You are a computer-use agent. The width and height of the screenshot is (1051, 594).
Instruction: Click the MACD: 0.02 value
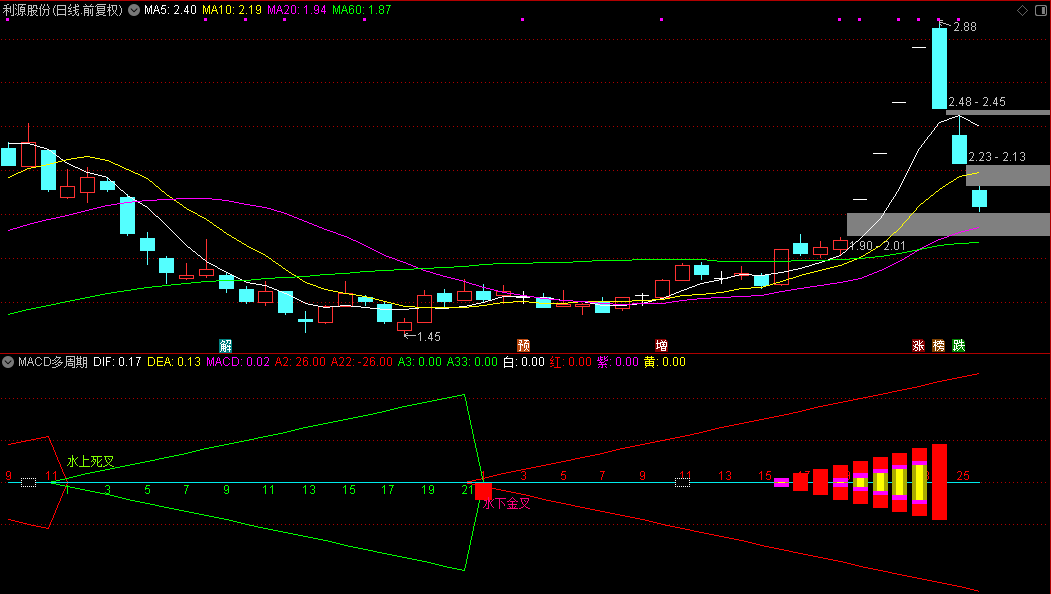pyautogui.click(x=238, y=362)
